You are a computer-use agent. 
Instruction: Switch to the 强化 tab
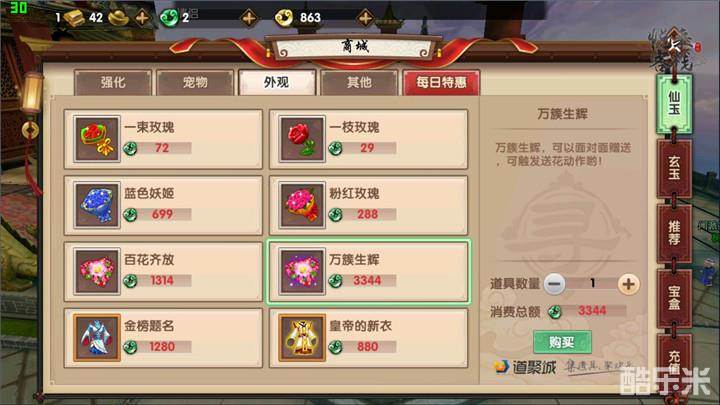tap(113, 83)
